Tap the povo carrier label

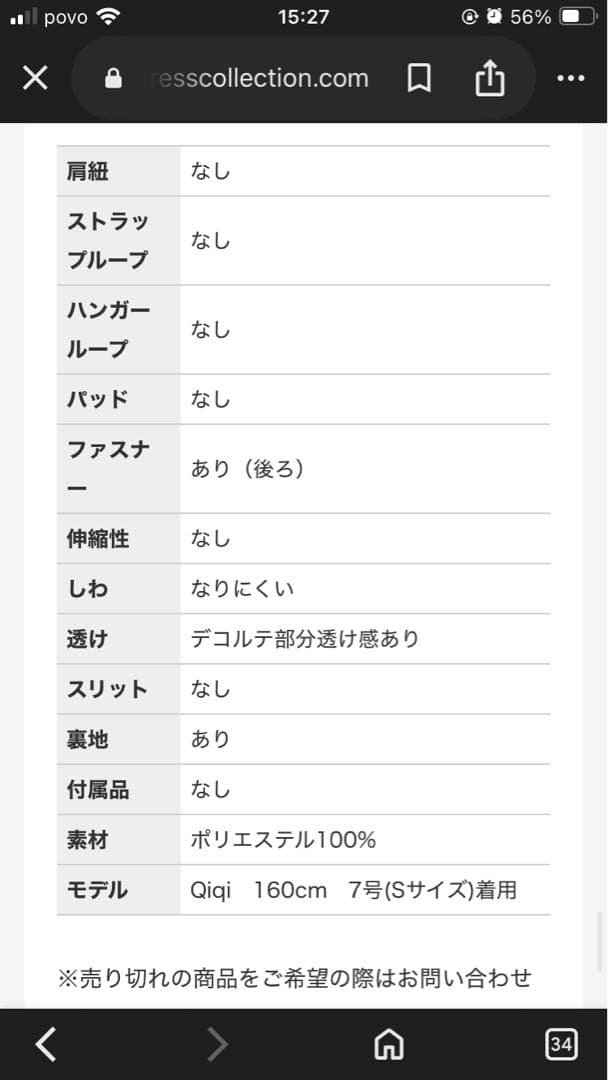[x=65, y=15]
